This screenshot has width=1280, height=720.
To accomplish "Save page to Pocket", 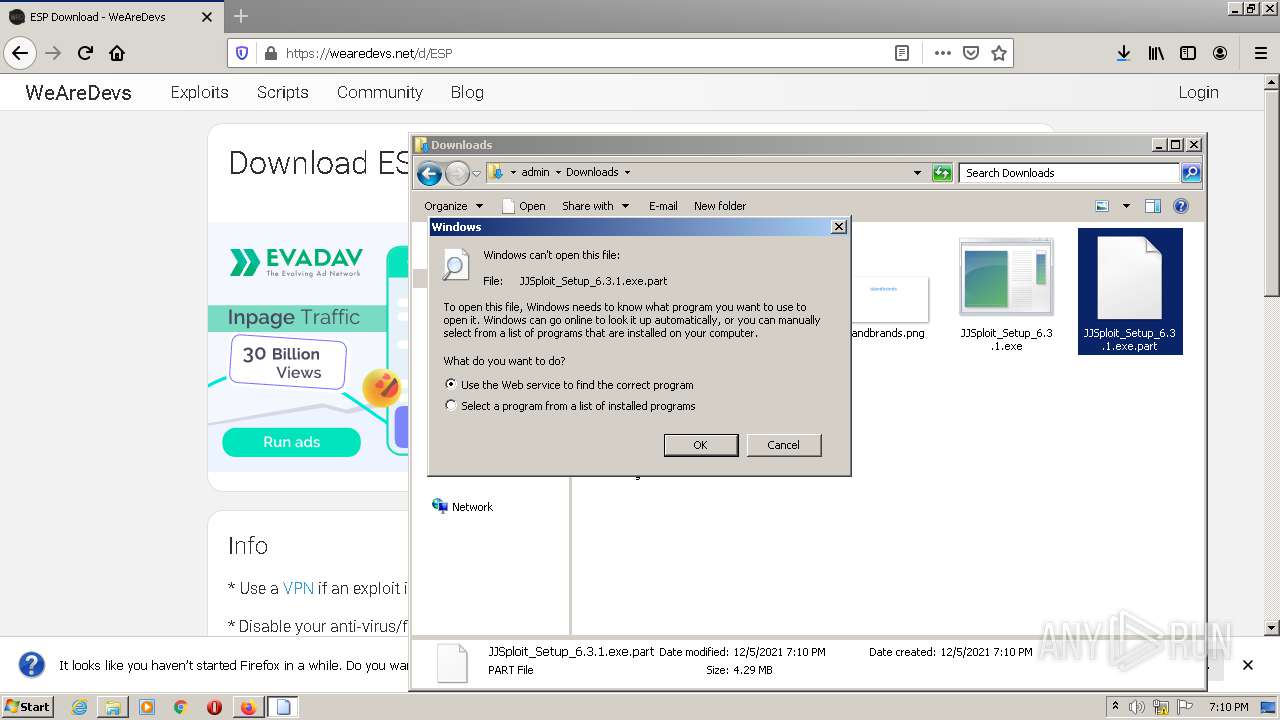I will click(x=971, y=53).
